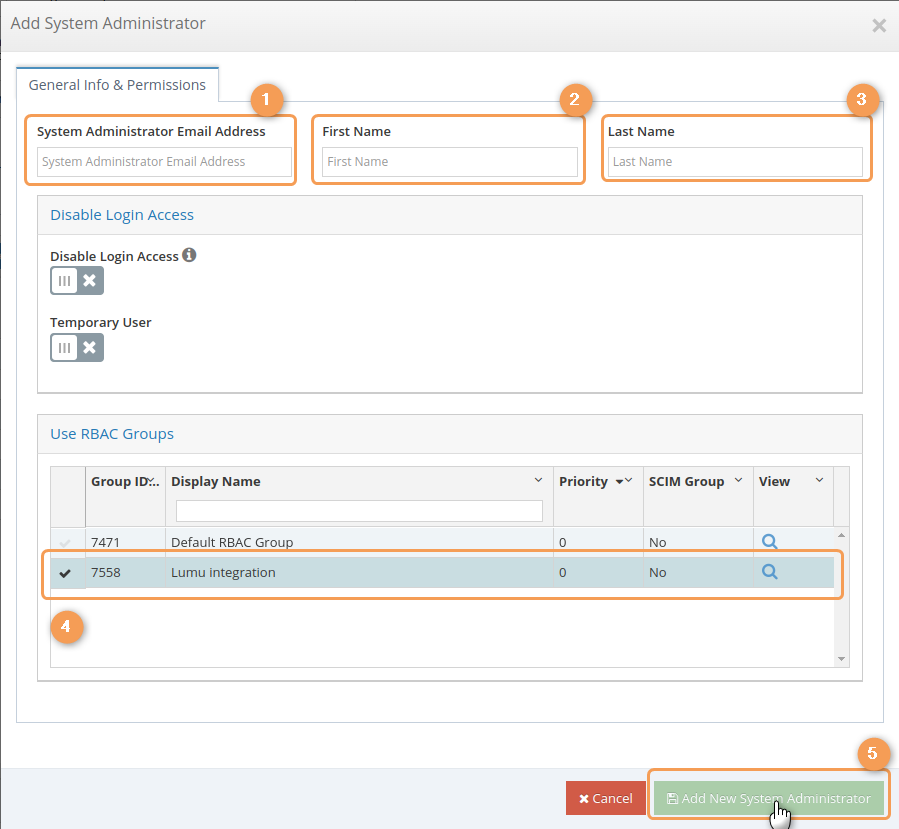Close the Add System Administrator dialog
Viewport: 899px width, 829px height.
[879, 25]
